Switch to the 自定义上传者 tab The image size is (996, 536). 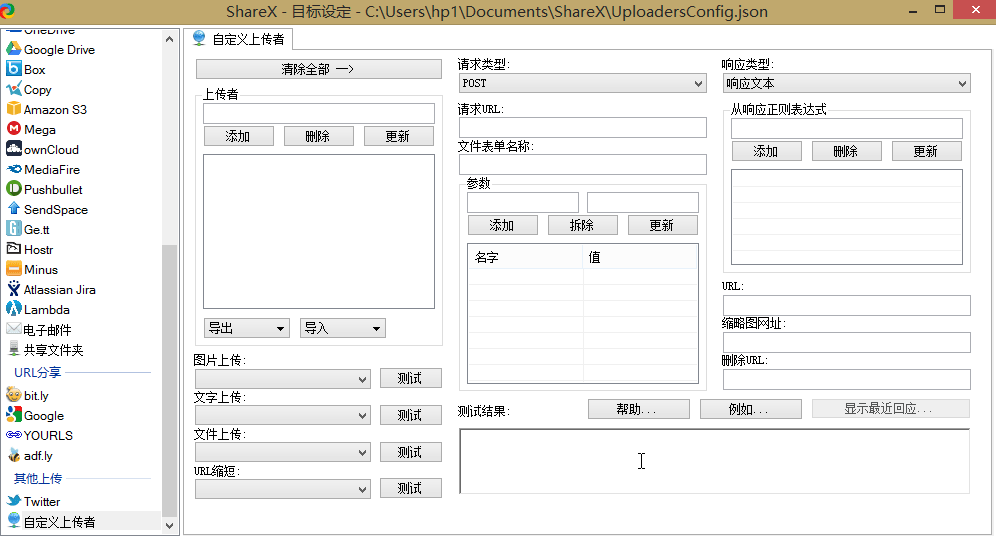pos(239,39)
